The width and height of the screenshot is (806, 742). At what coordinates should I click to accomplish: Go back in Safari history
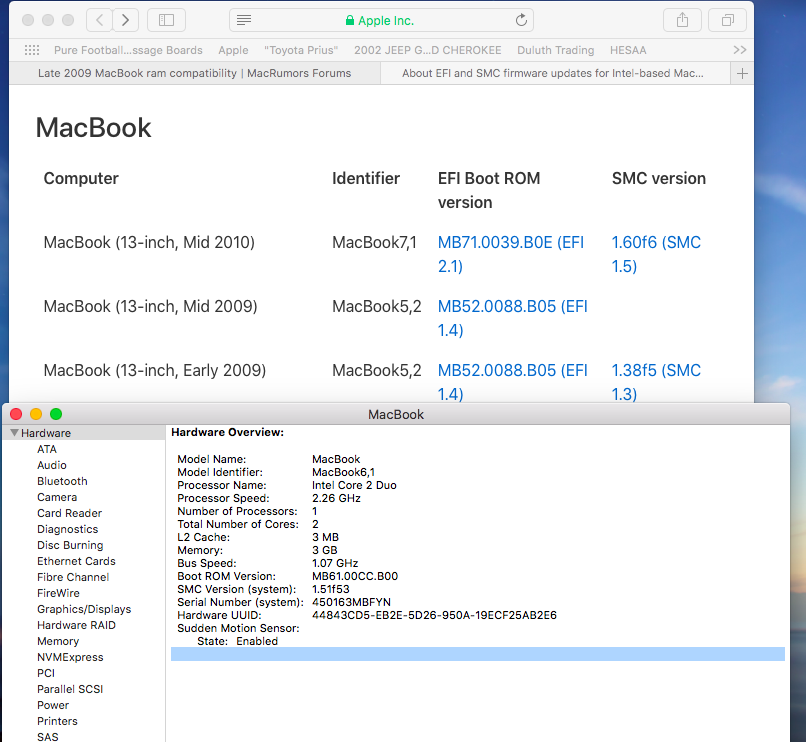coord(100,20)
